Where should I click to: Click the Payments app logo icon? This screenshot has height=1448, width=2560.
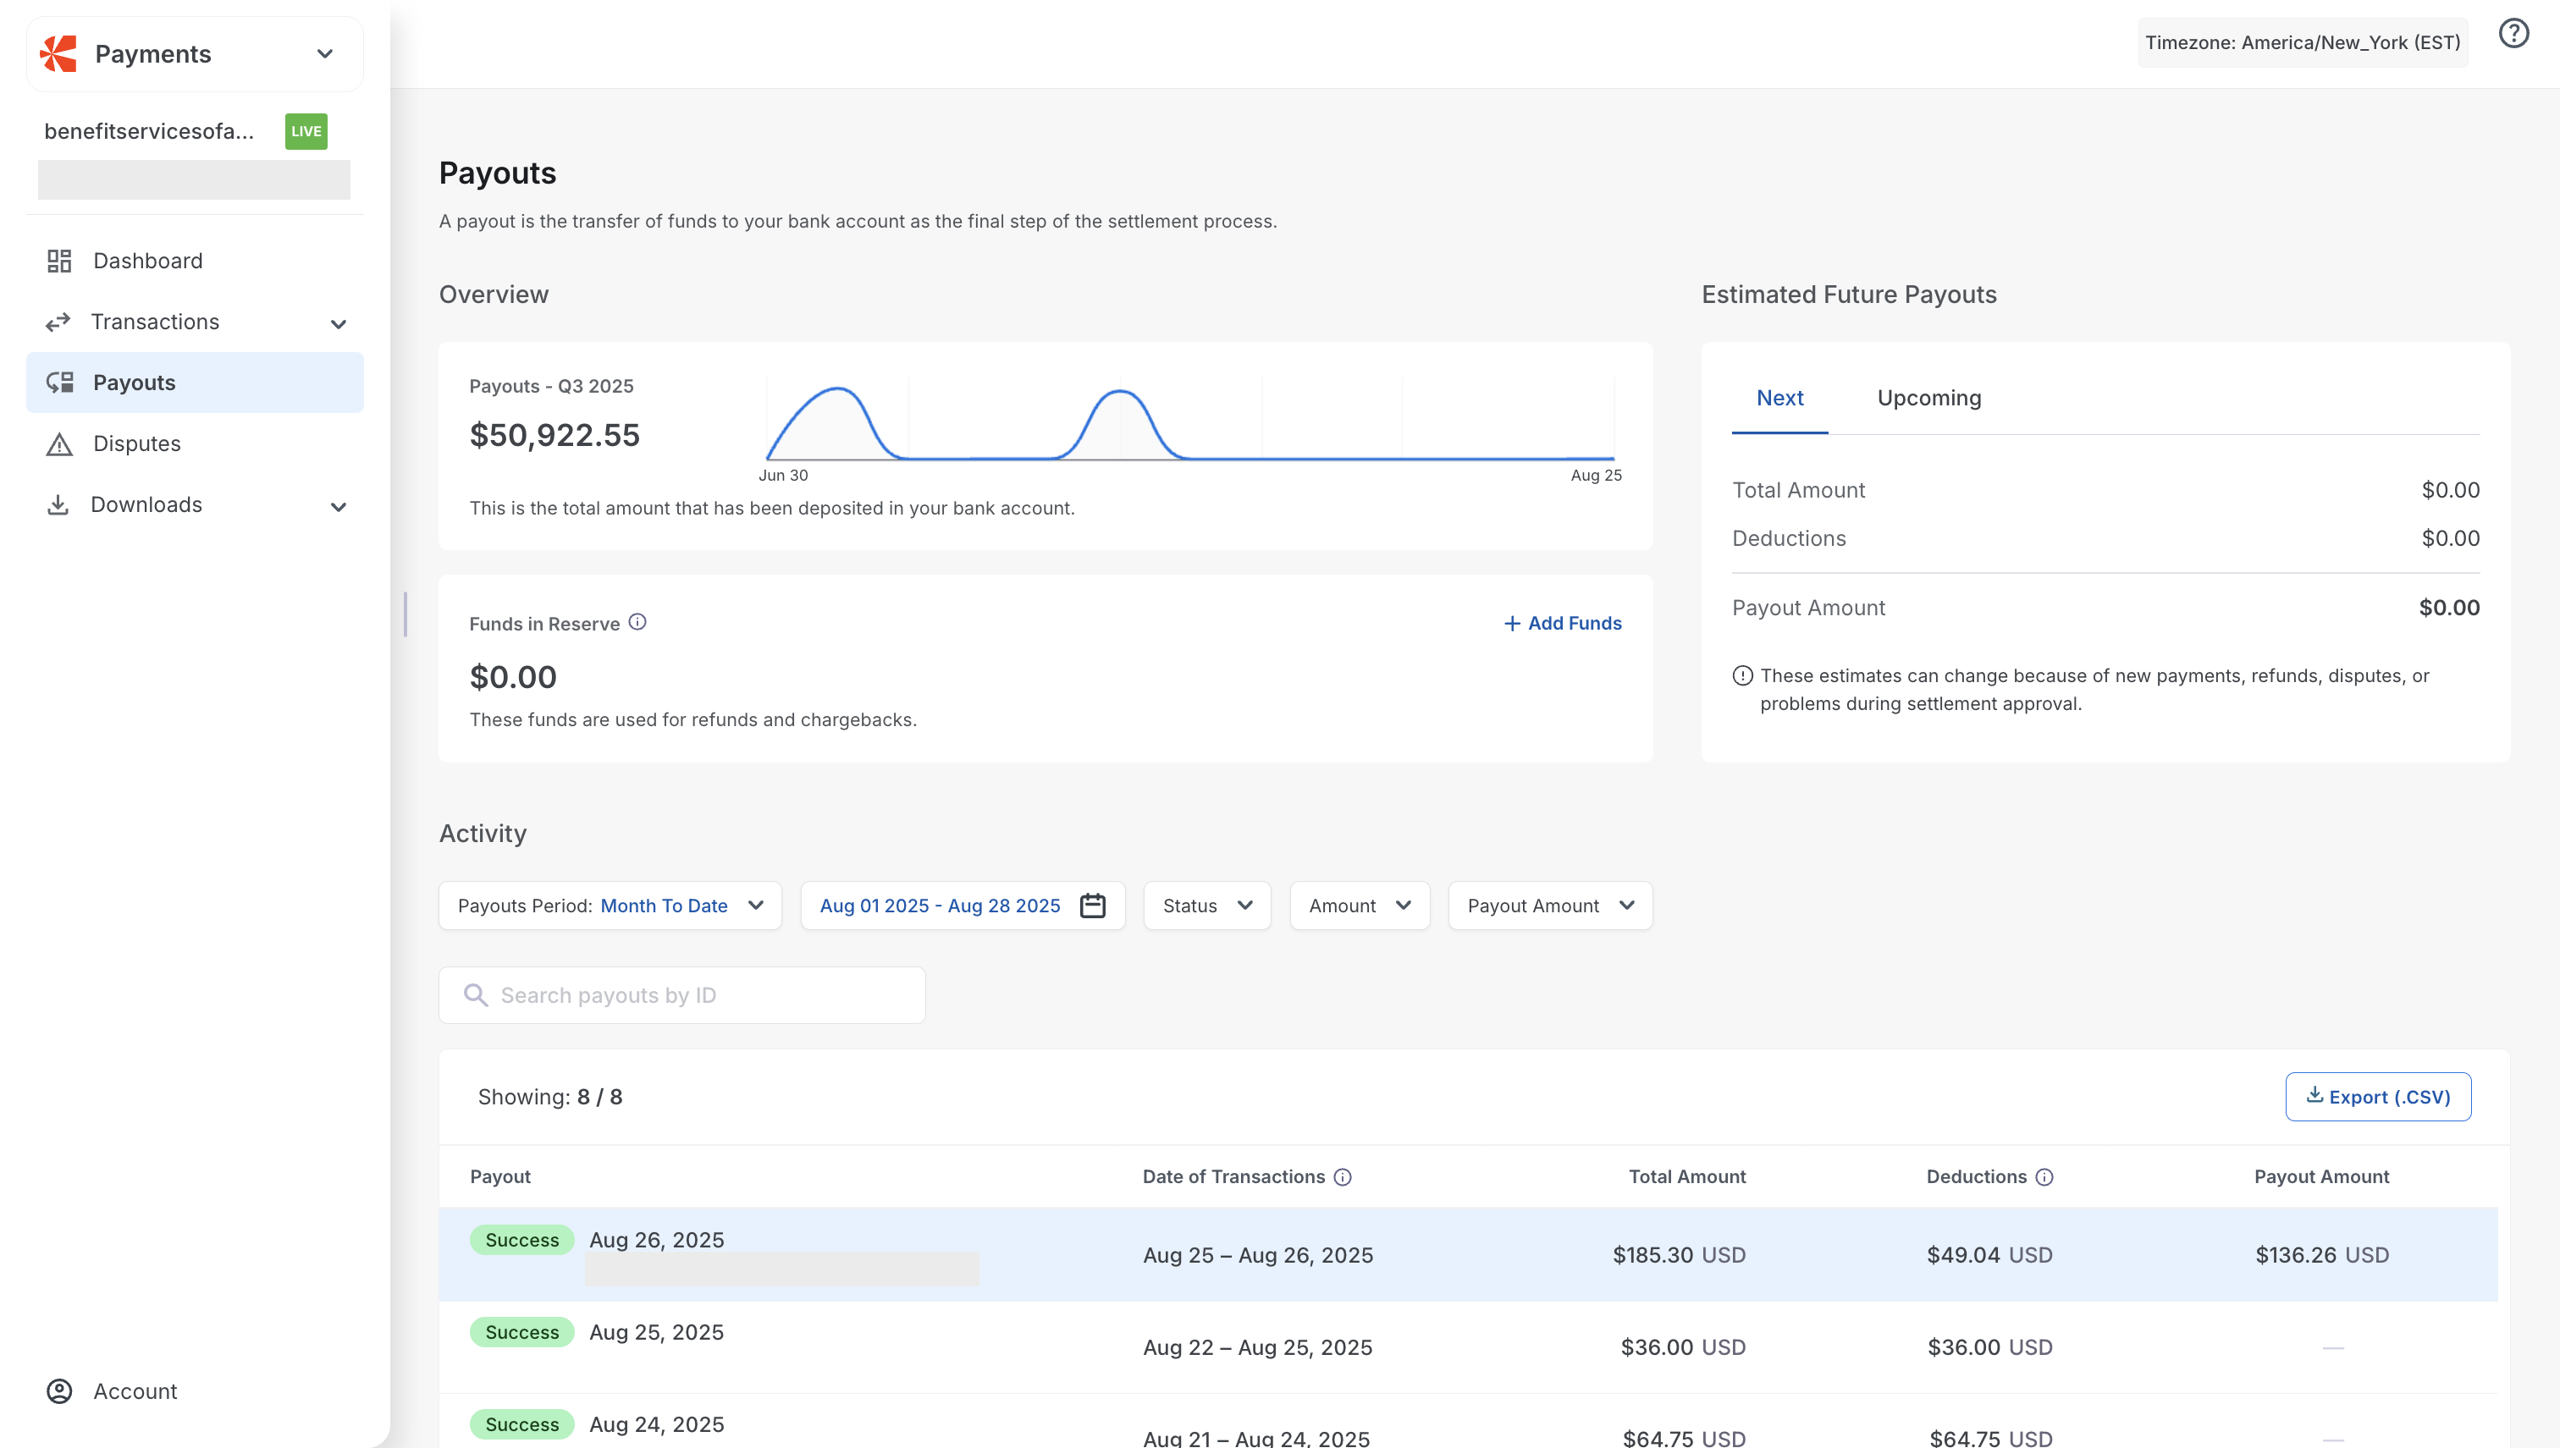coord(59,54)
